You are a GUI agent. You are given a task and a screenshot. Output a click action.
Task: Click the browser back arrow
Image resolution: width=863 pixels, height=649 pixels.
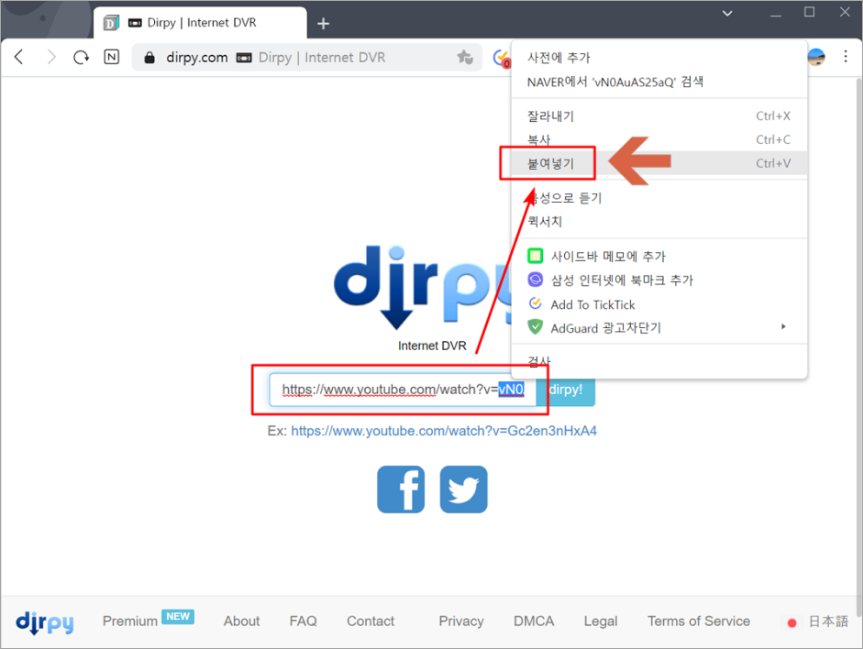(x=19, y=57)
